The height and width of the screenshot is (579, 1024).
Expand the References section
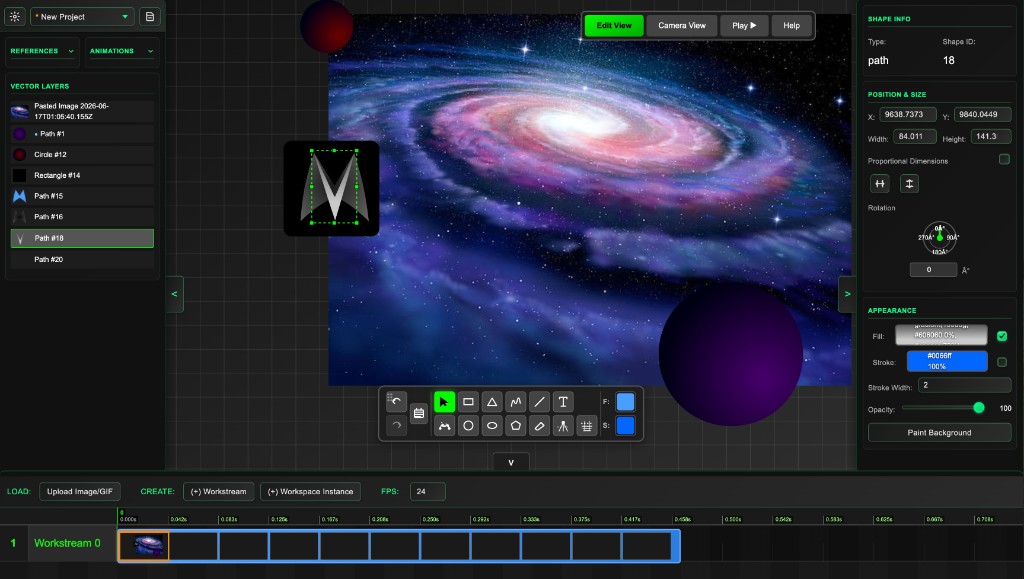[x=42, y=51]
